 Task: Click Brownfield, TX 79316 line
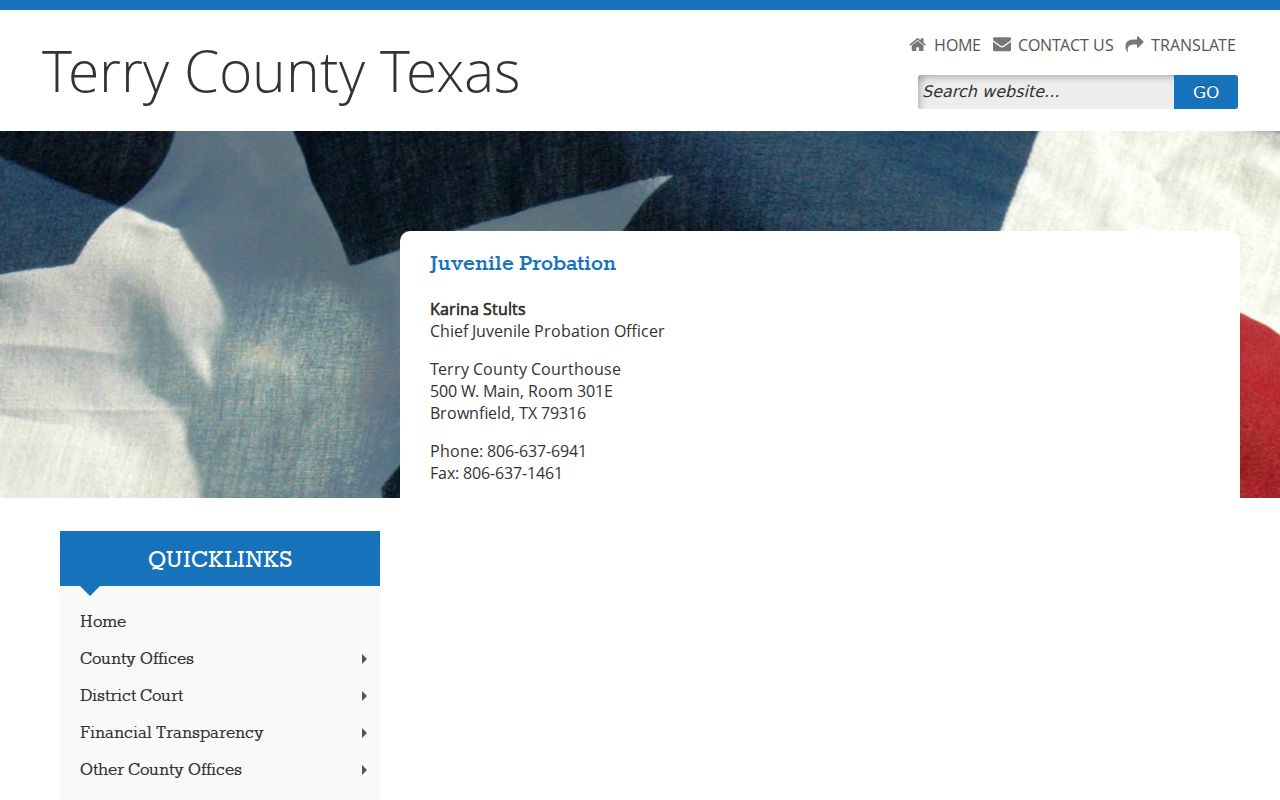coord(508,413)
